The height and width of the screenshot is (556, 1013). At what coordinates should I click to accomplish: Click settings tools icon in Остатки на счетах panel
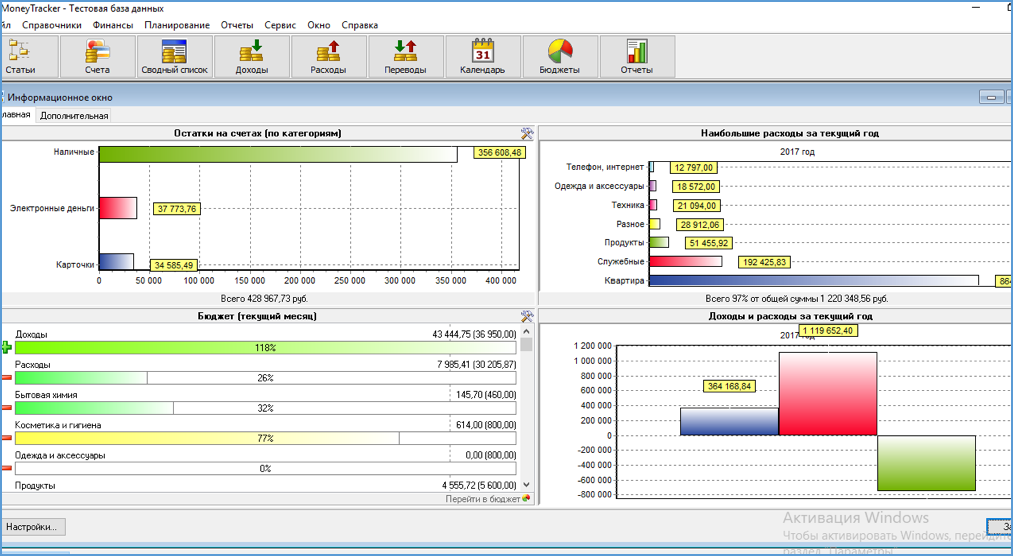(x=527, y=133)
